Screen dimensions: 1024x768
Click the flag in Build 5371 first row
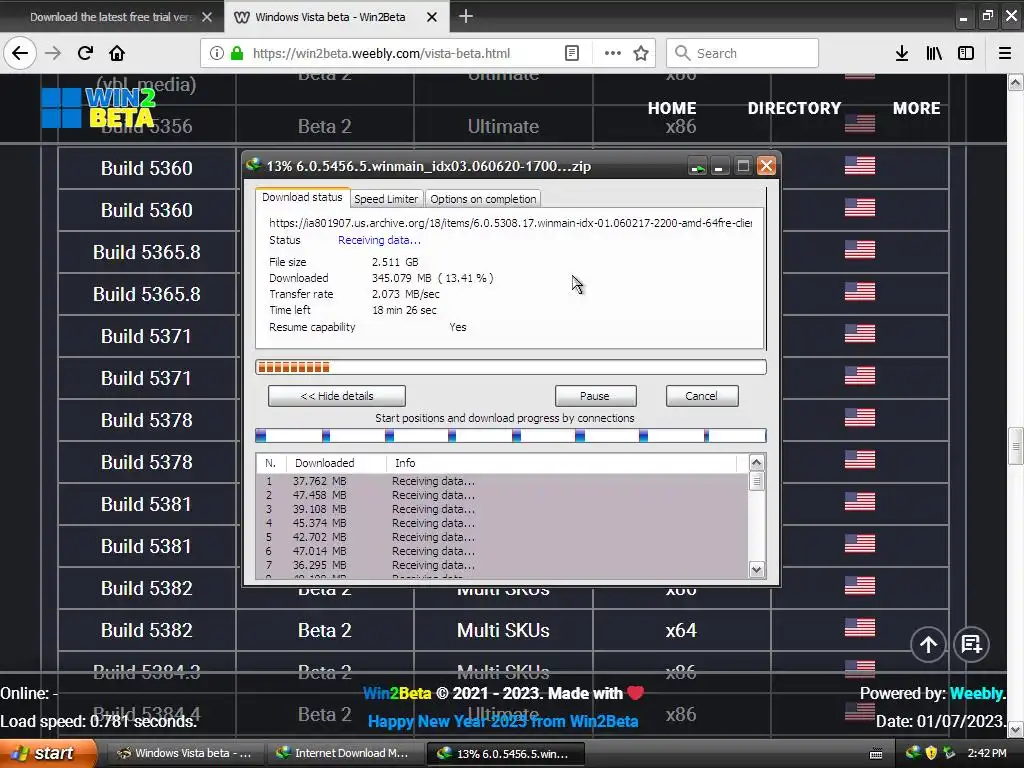pyautogui.click(x=859, y=334)
